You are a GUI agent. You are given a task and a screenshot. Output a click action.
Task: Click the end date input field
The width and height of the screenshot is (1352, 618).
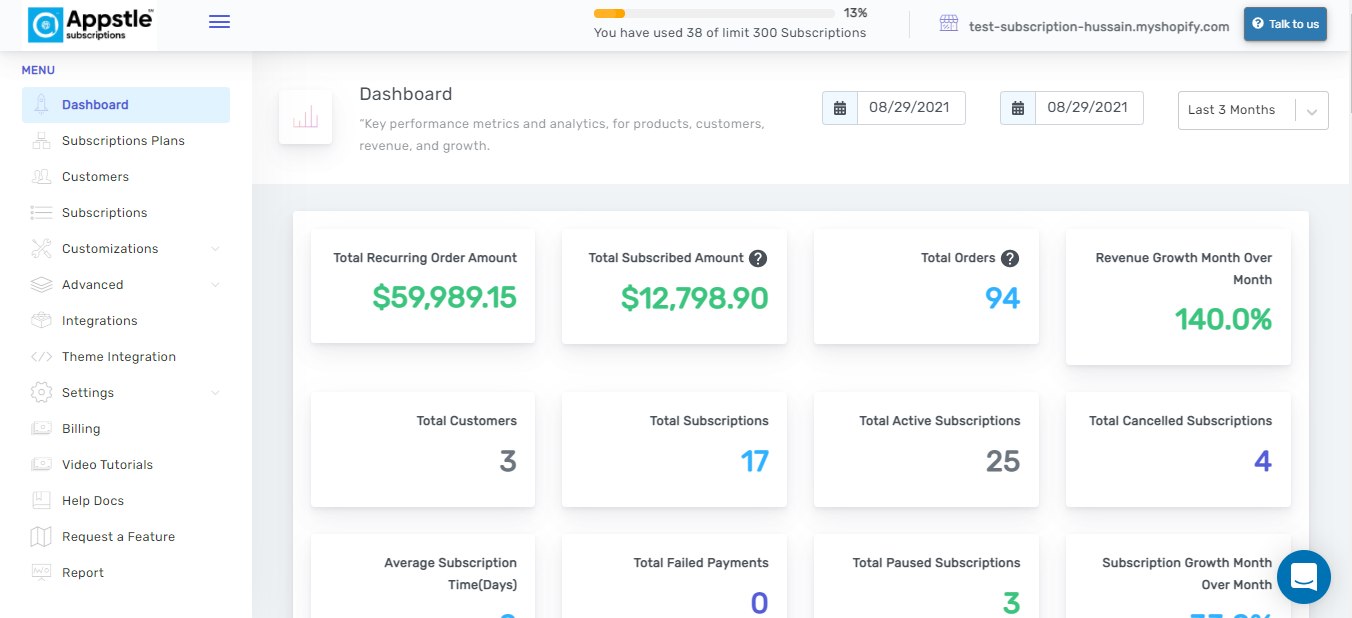[1089, 108]
